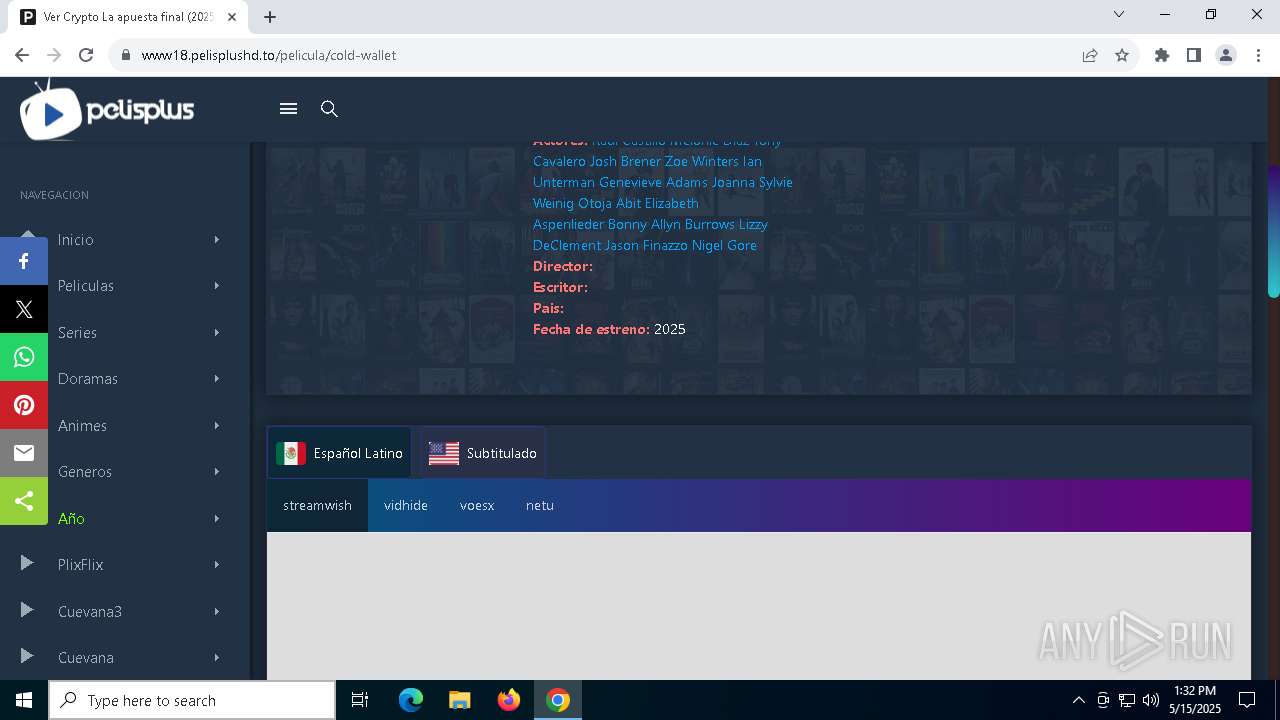Click the search magnifier icon
Image resolution: width=1280 pixels, height=720 pixels.
click(x=329, y=109)
